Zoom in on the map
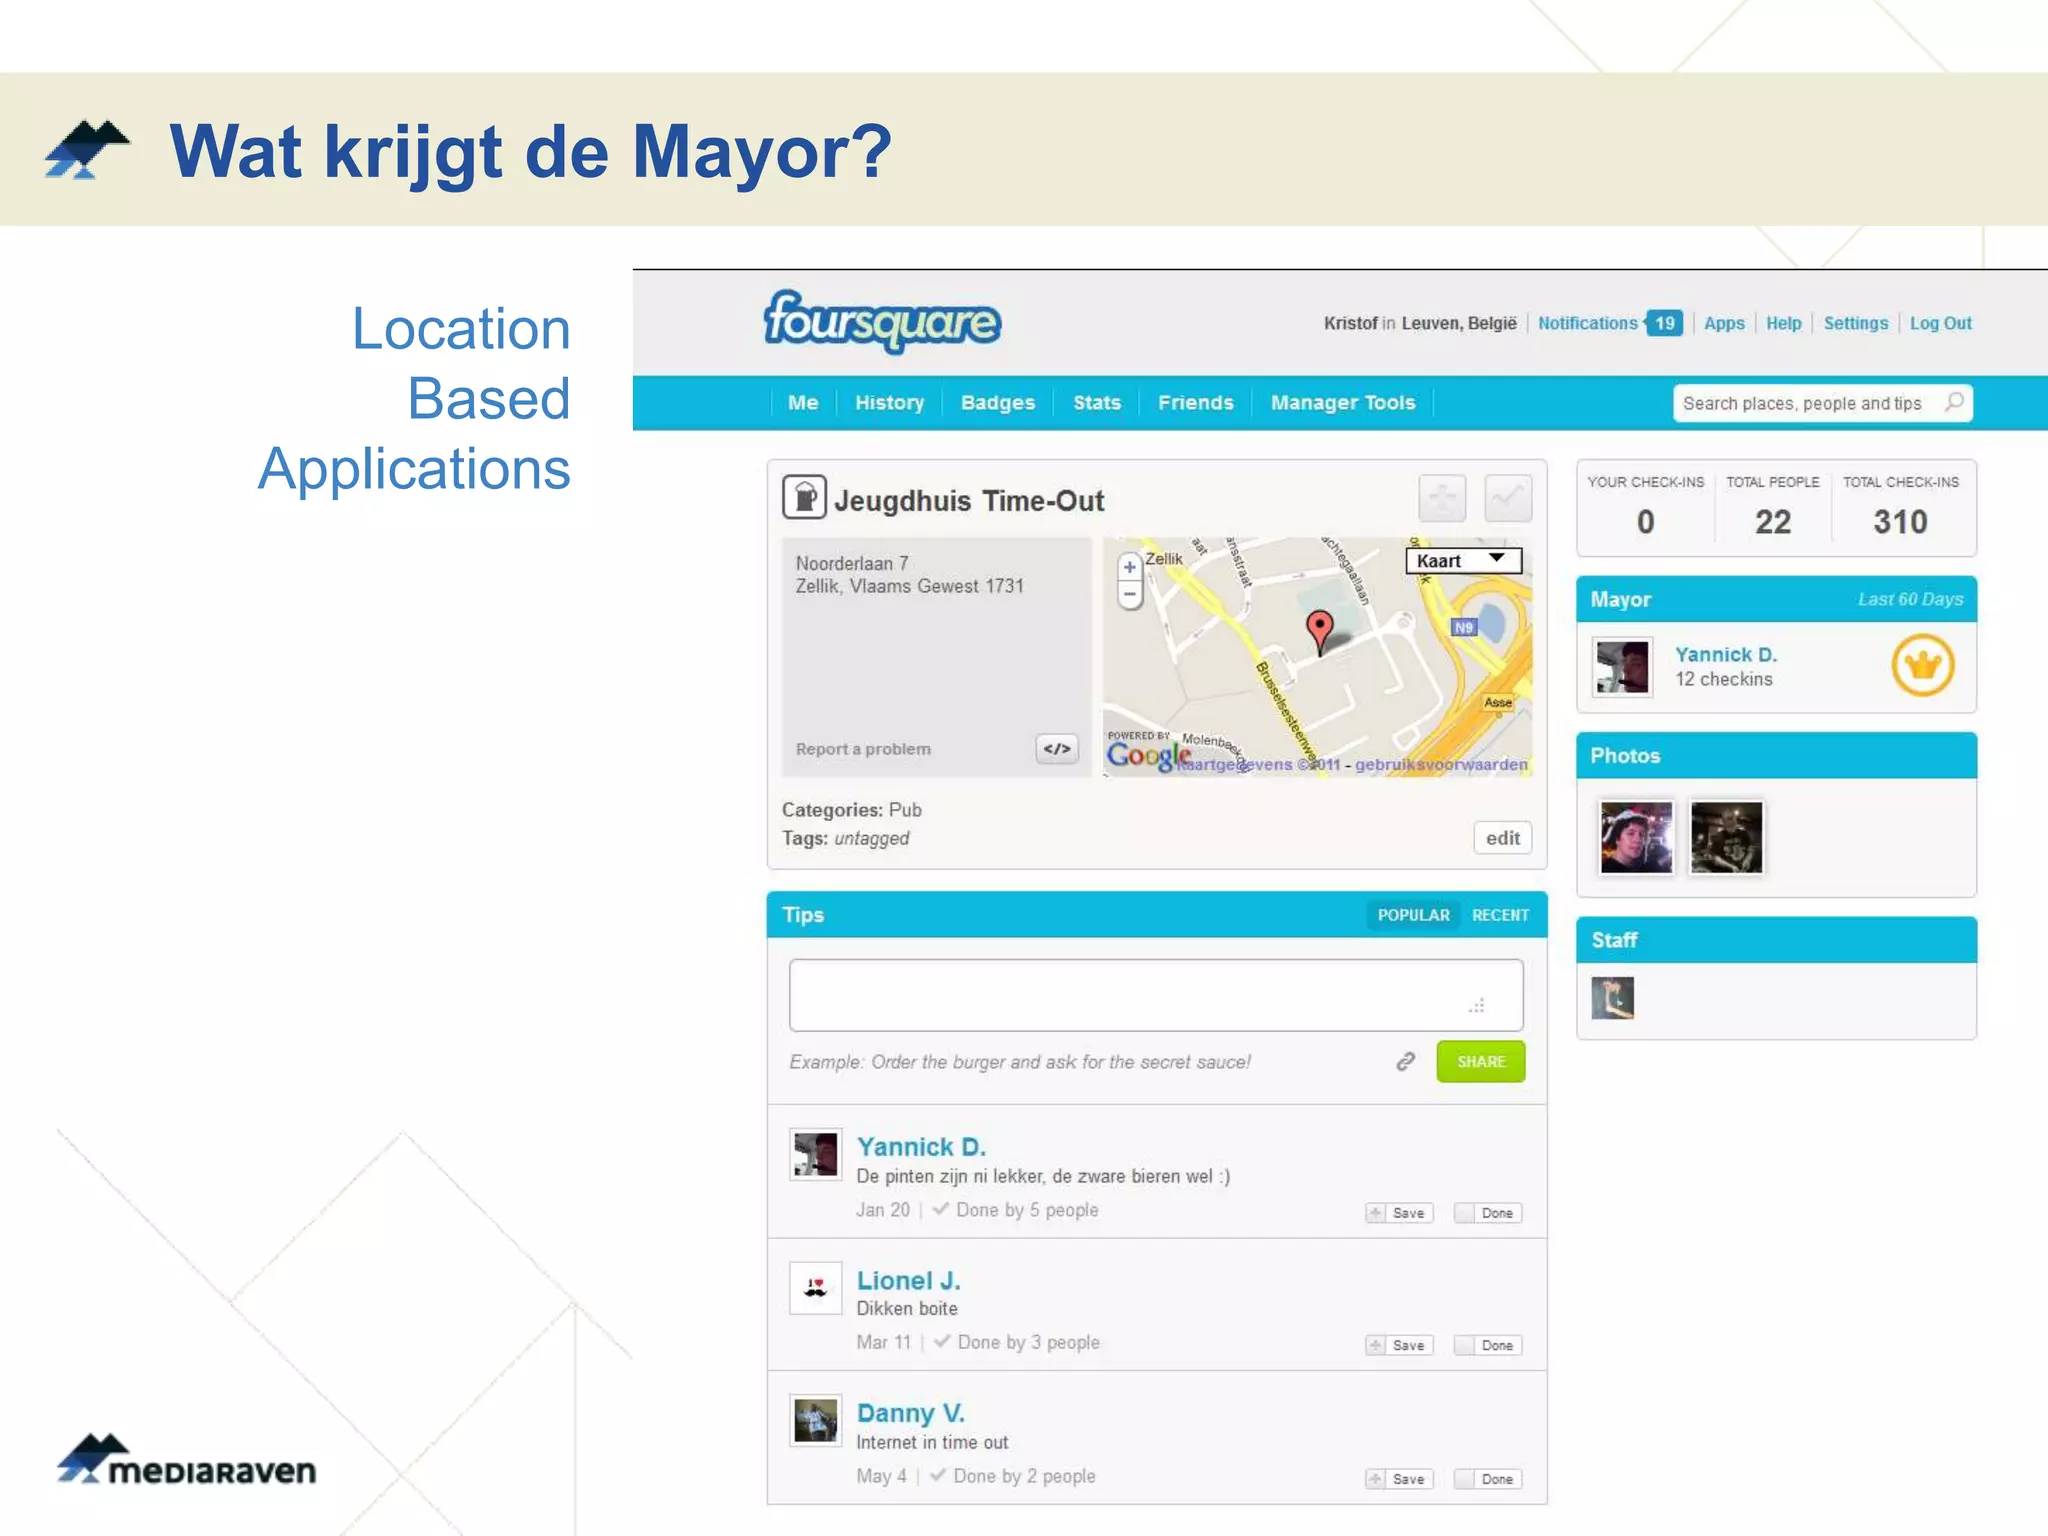Viewport: 2048px width, 1536px height. click(x=1130, y=567)
